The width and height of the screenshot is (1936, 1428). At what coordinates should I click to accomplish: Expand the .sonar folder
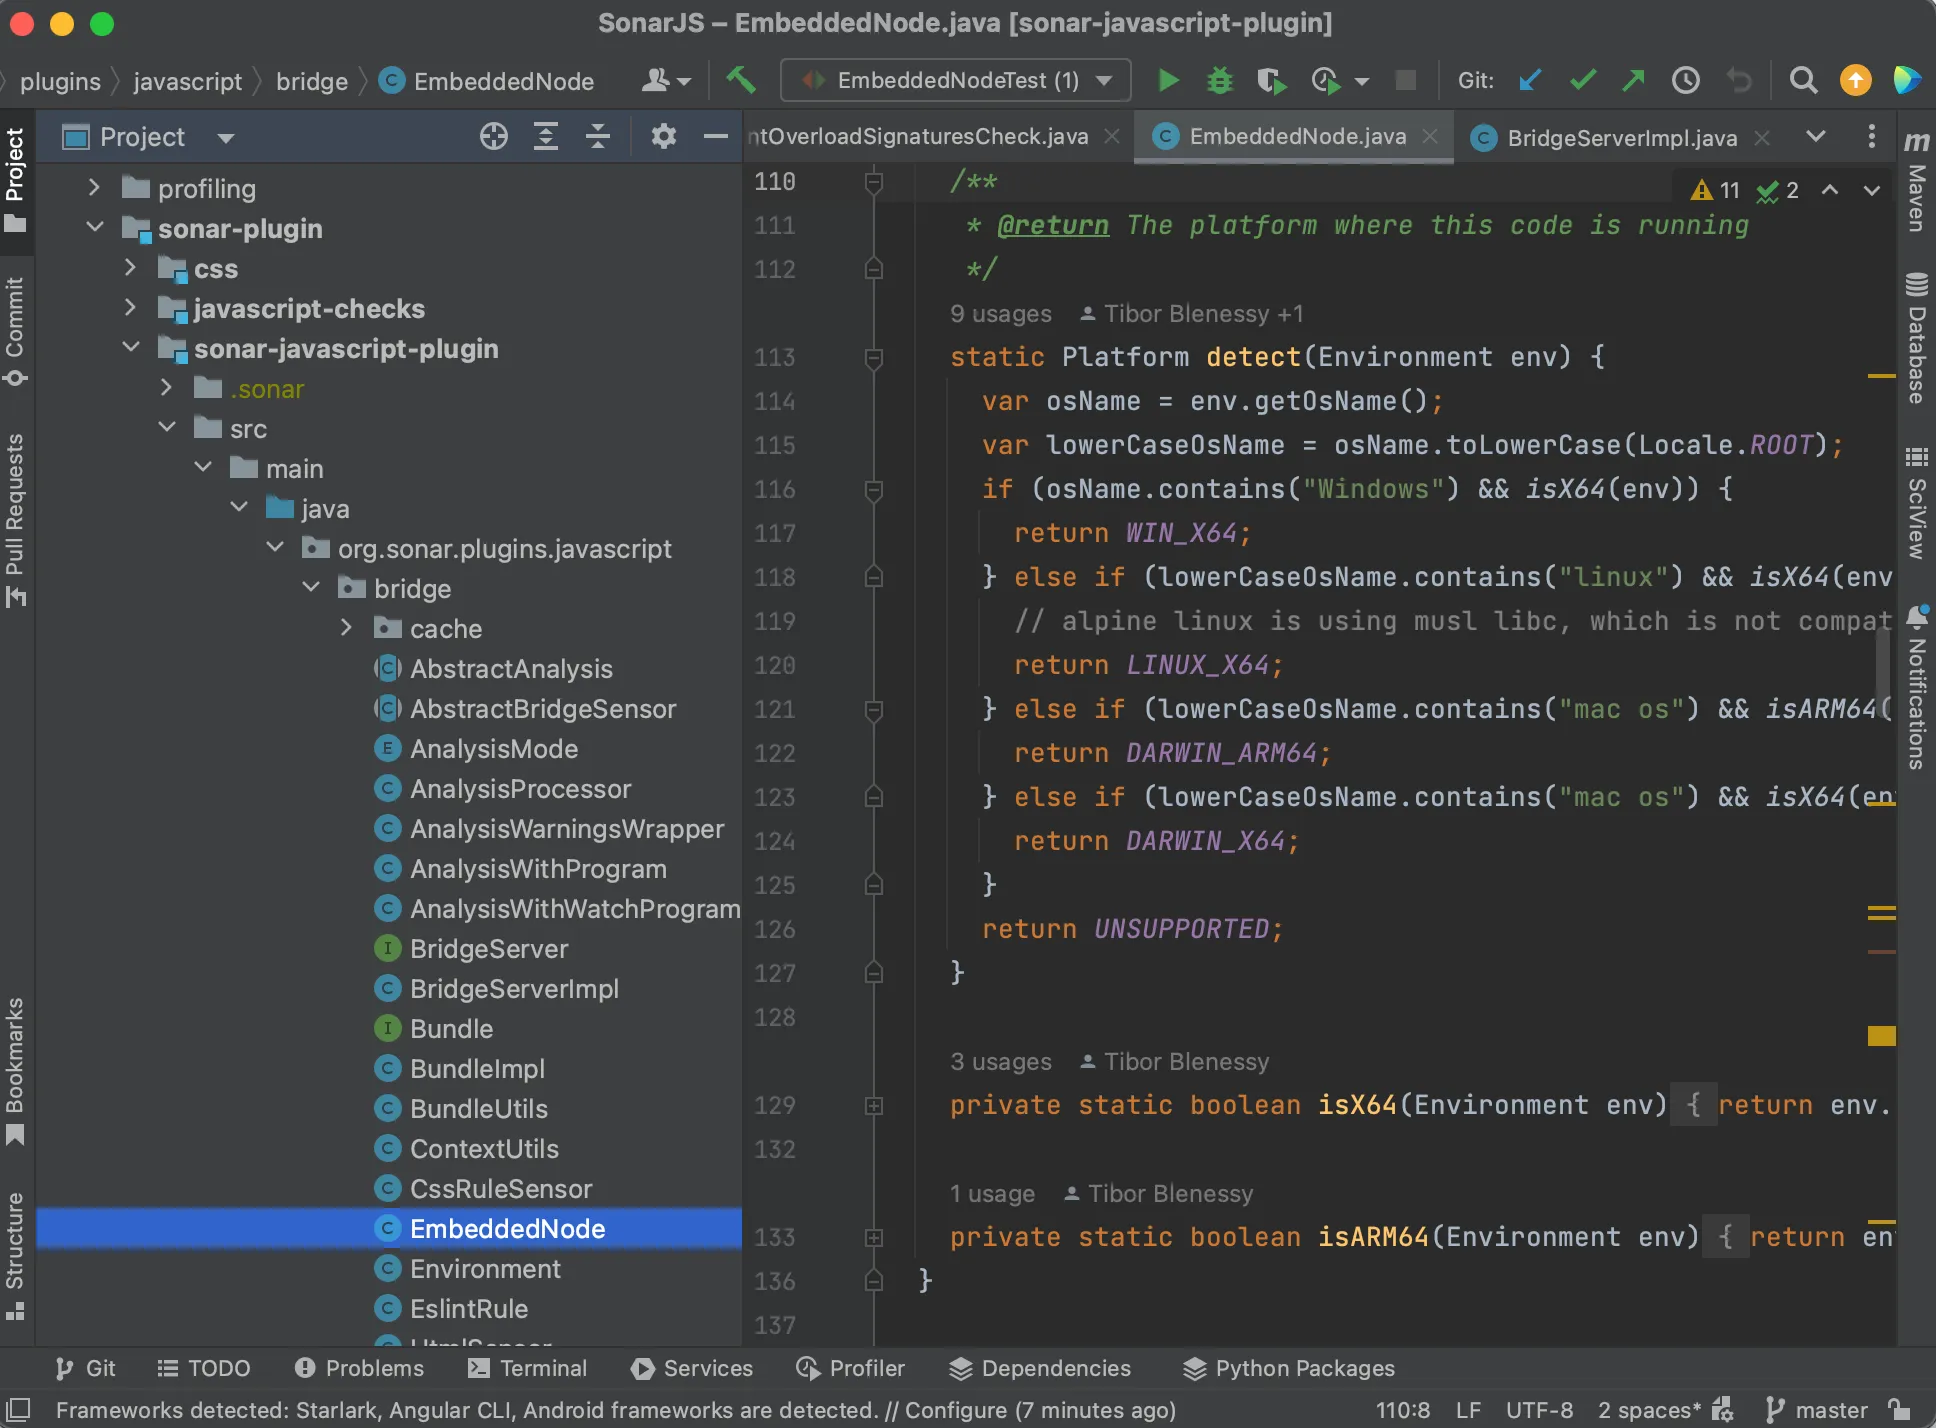point(166,387)
